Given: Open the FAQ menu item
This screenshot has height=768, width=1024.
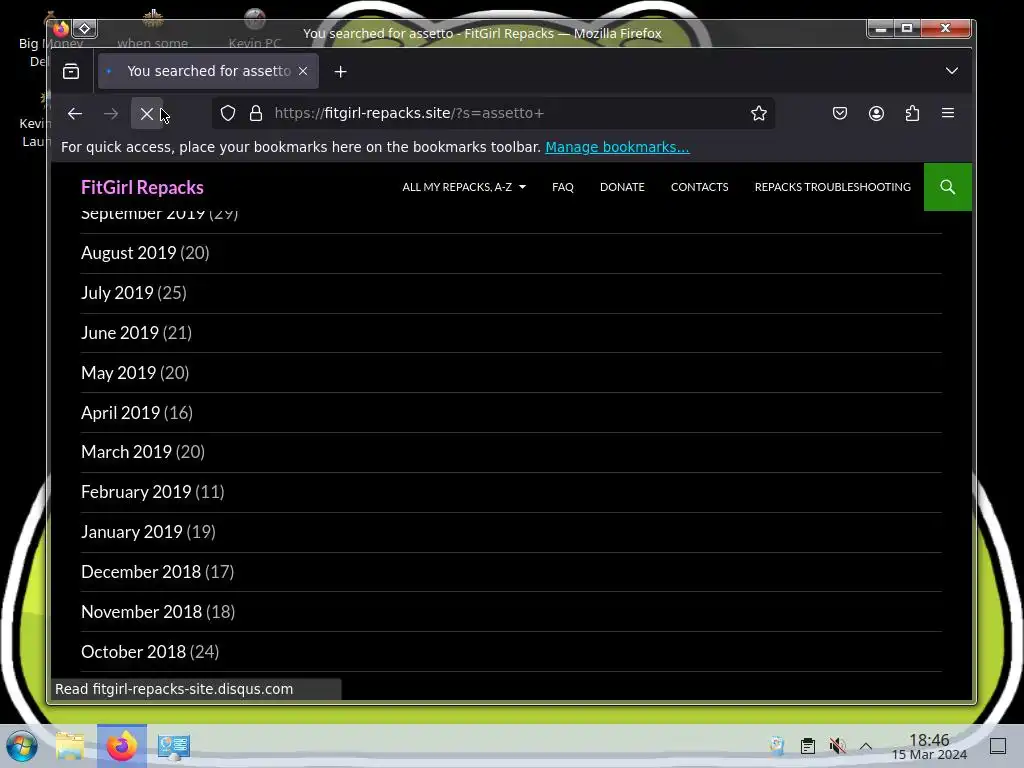Looking at the screenshot, I should (562, 187).
